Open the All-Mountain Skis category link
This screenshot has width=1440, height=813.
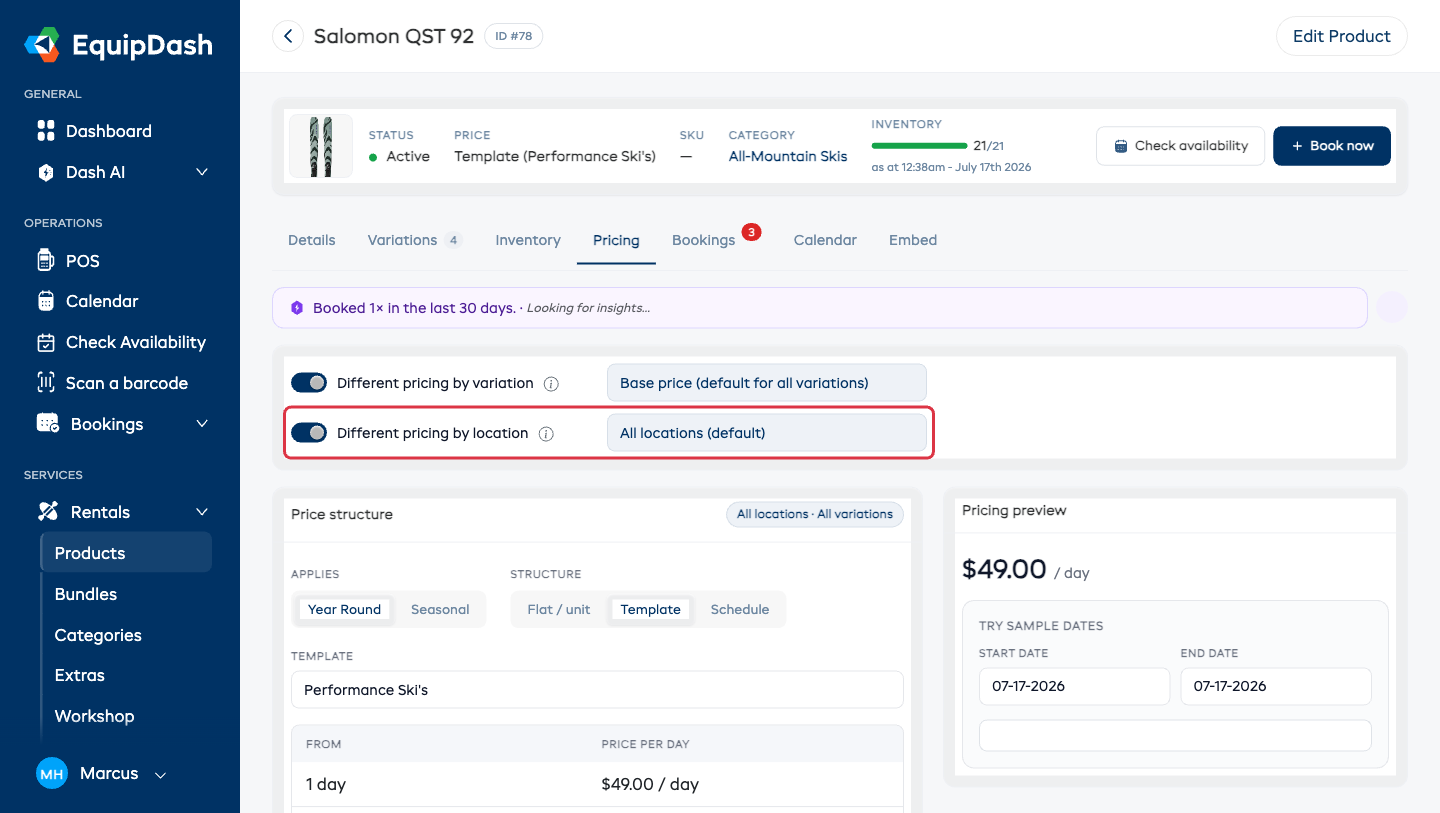click(x=788, y=156)
